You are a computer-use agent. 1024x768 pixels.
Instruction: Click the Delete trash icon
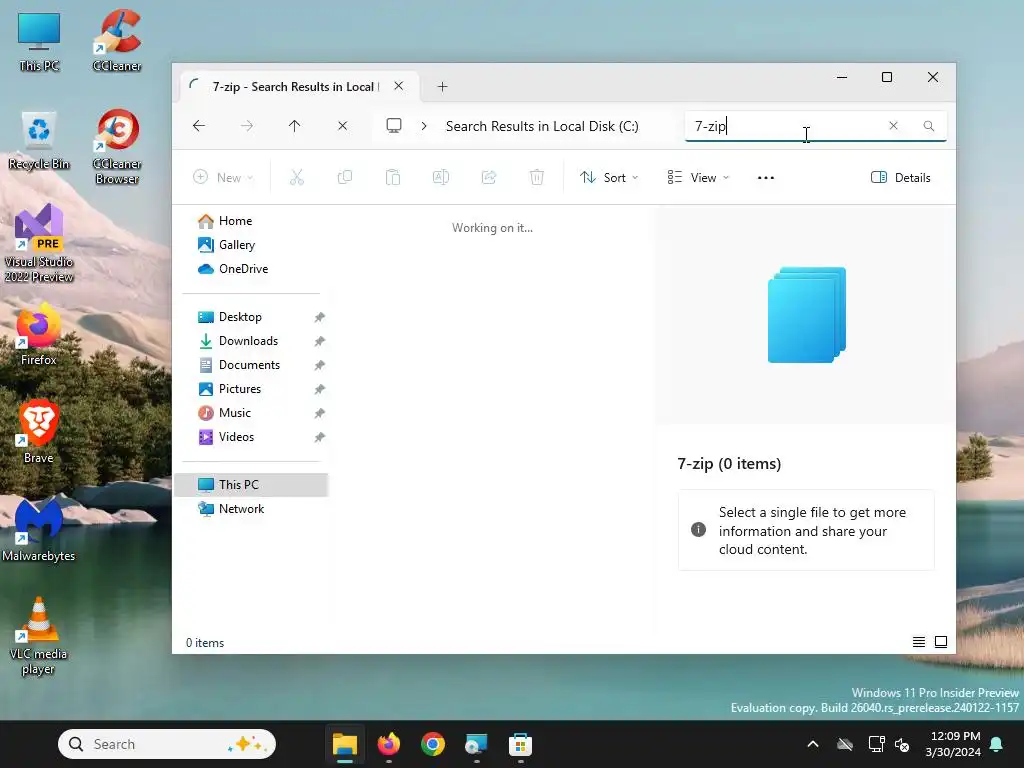tap(536, 177)
